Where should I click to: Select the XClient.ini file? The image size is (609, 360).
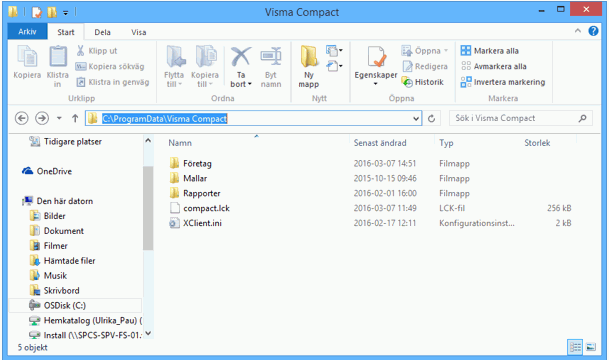click(x=202, y=223)
